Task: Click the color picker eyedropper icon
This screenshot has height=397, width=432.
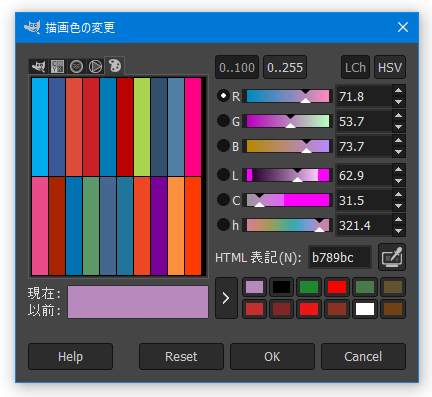Action: click(x=392, y=257)
